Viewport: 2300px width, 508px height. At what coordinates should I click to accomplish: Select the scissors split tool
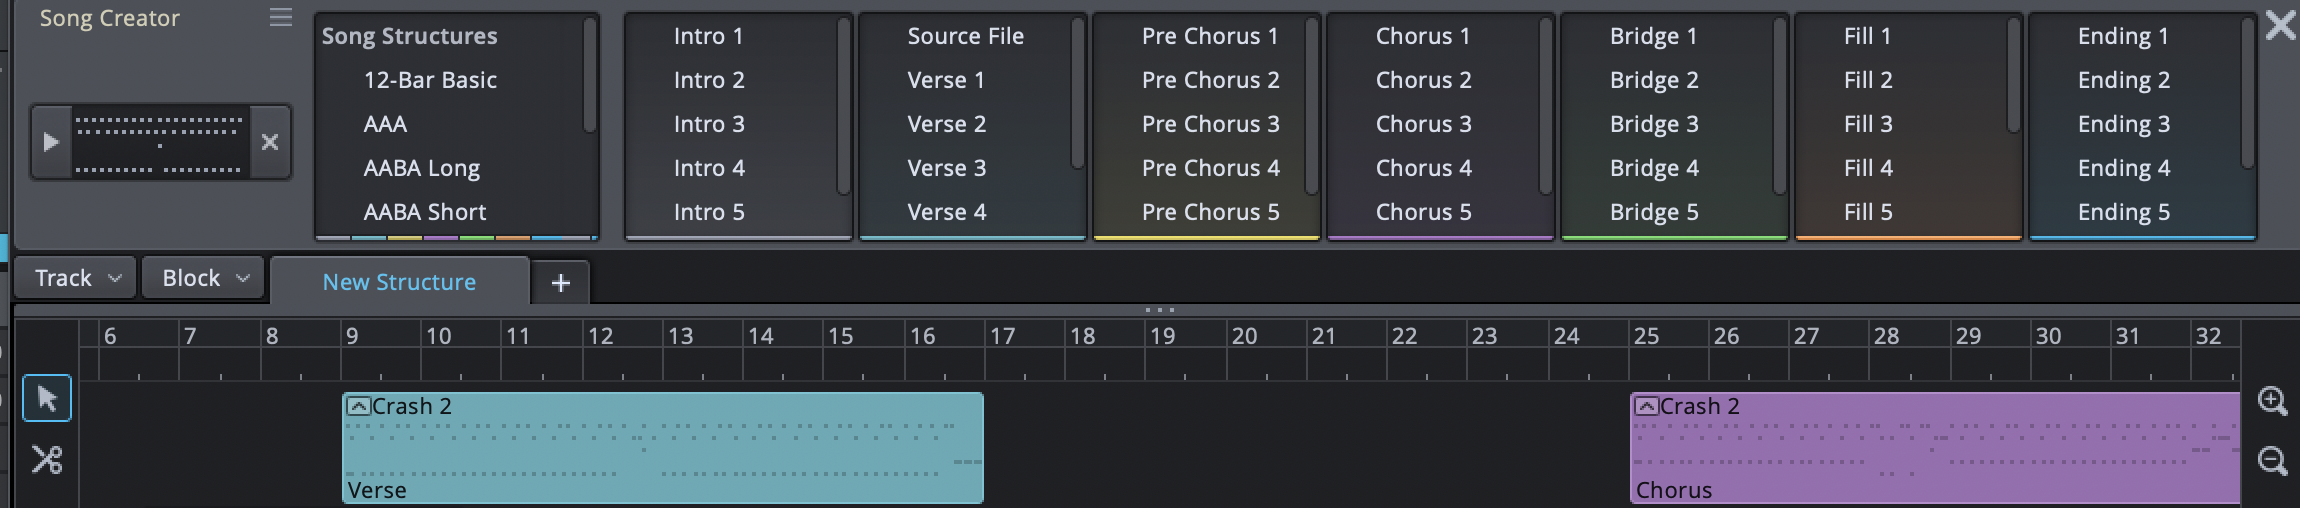[x=47, y=459]
